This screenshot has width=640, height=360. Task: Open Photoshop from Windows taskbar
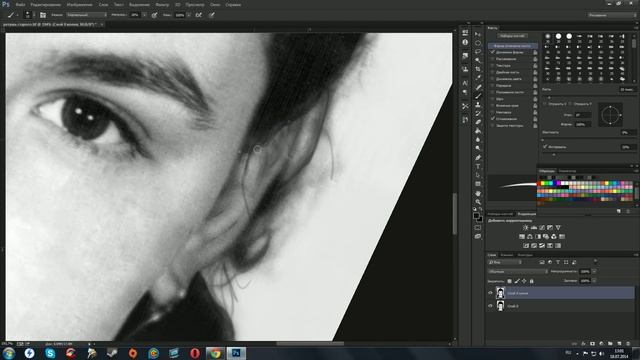coord(236,353)
